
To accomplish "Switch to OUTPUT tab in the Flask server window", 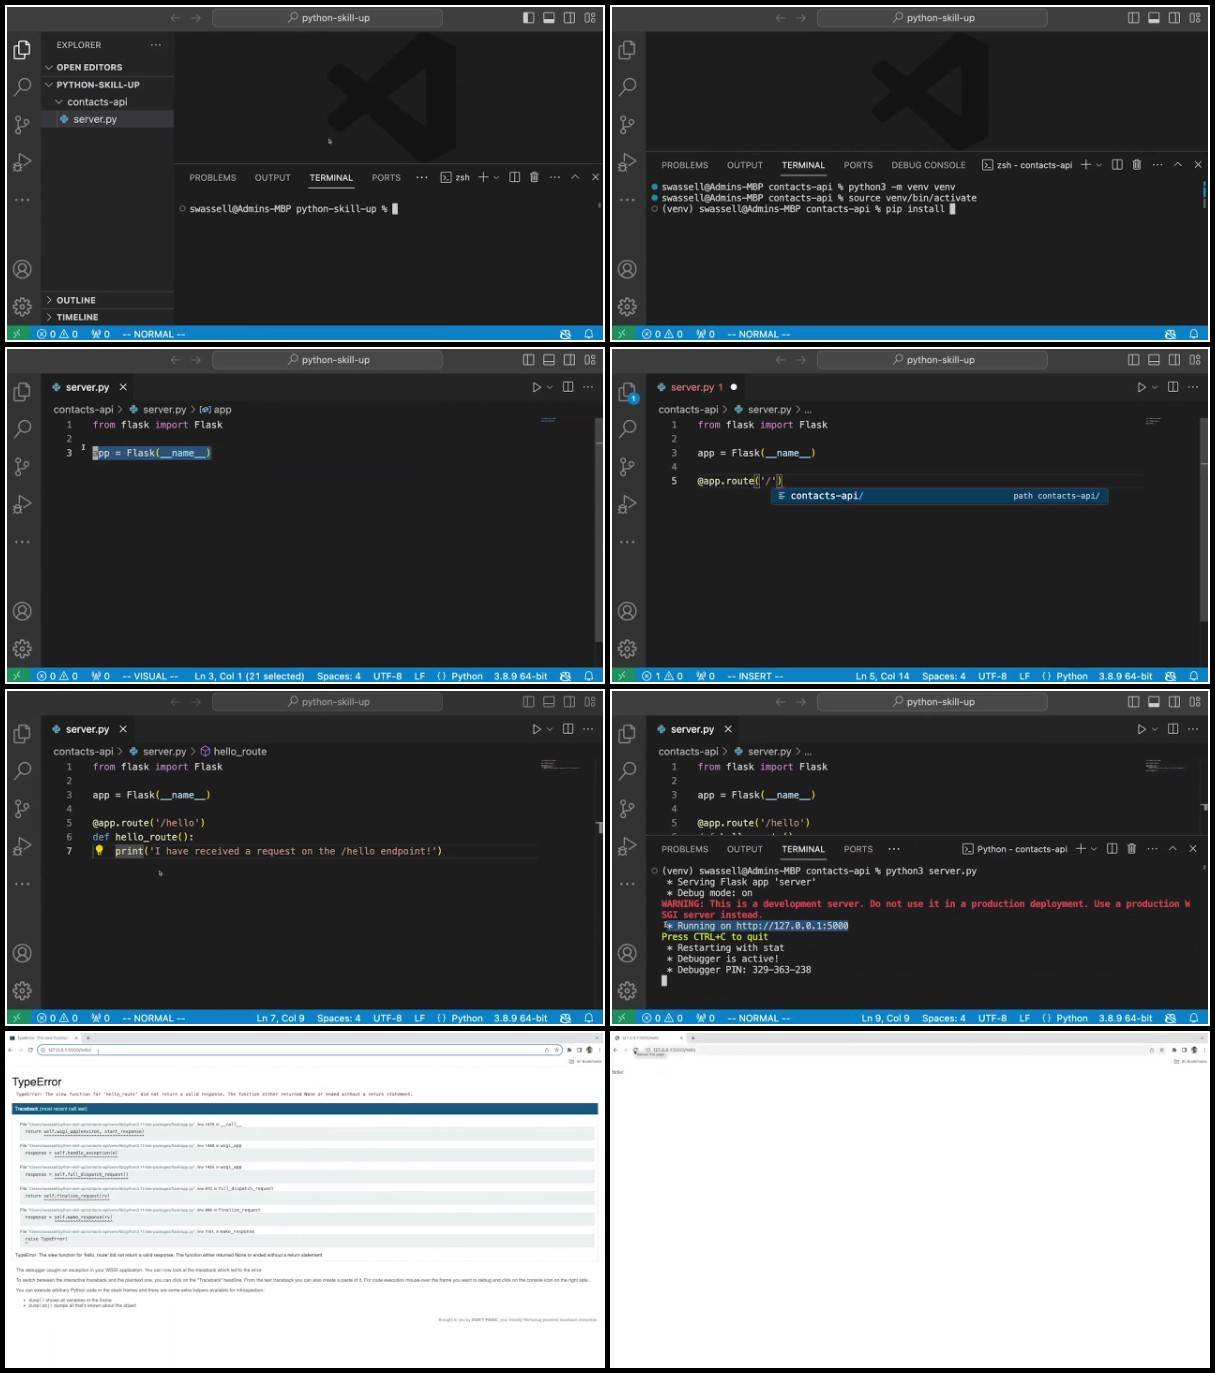I will click(x=744, y=850).
